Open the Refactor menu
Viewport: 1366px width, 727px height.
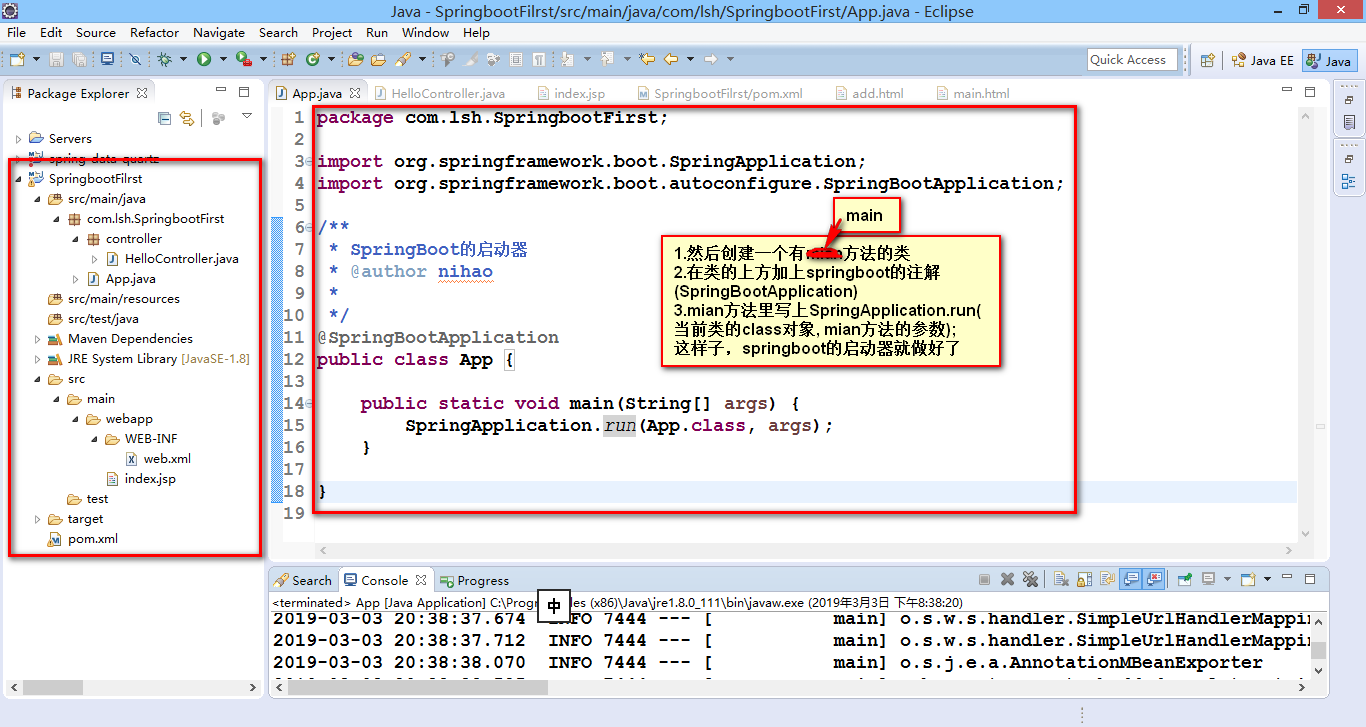click(x=154, y=32)
